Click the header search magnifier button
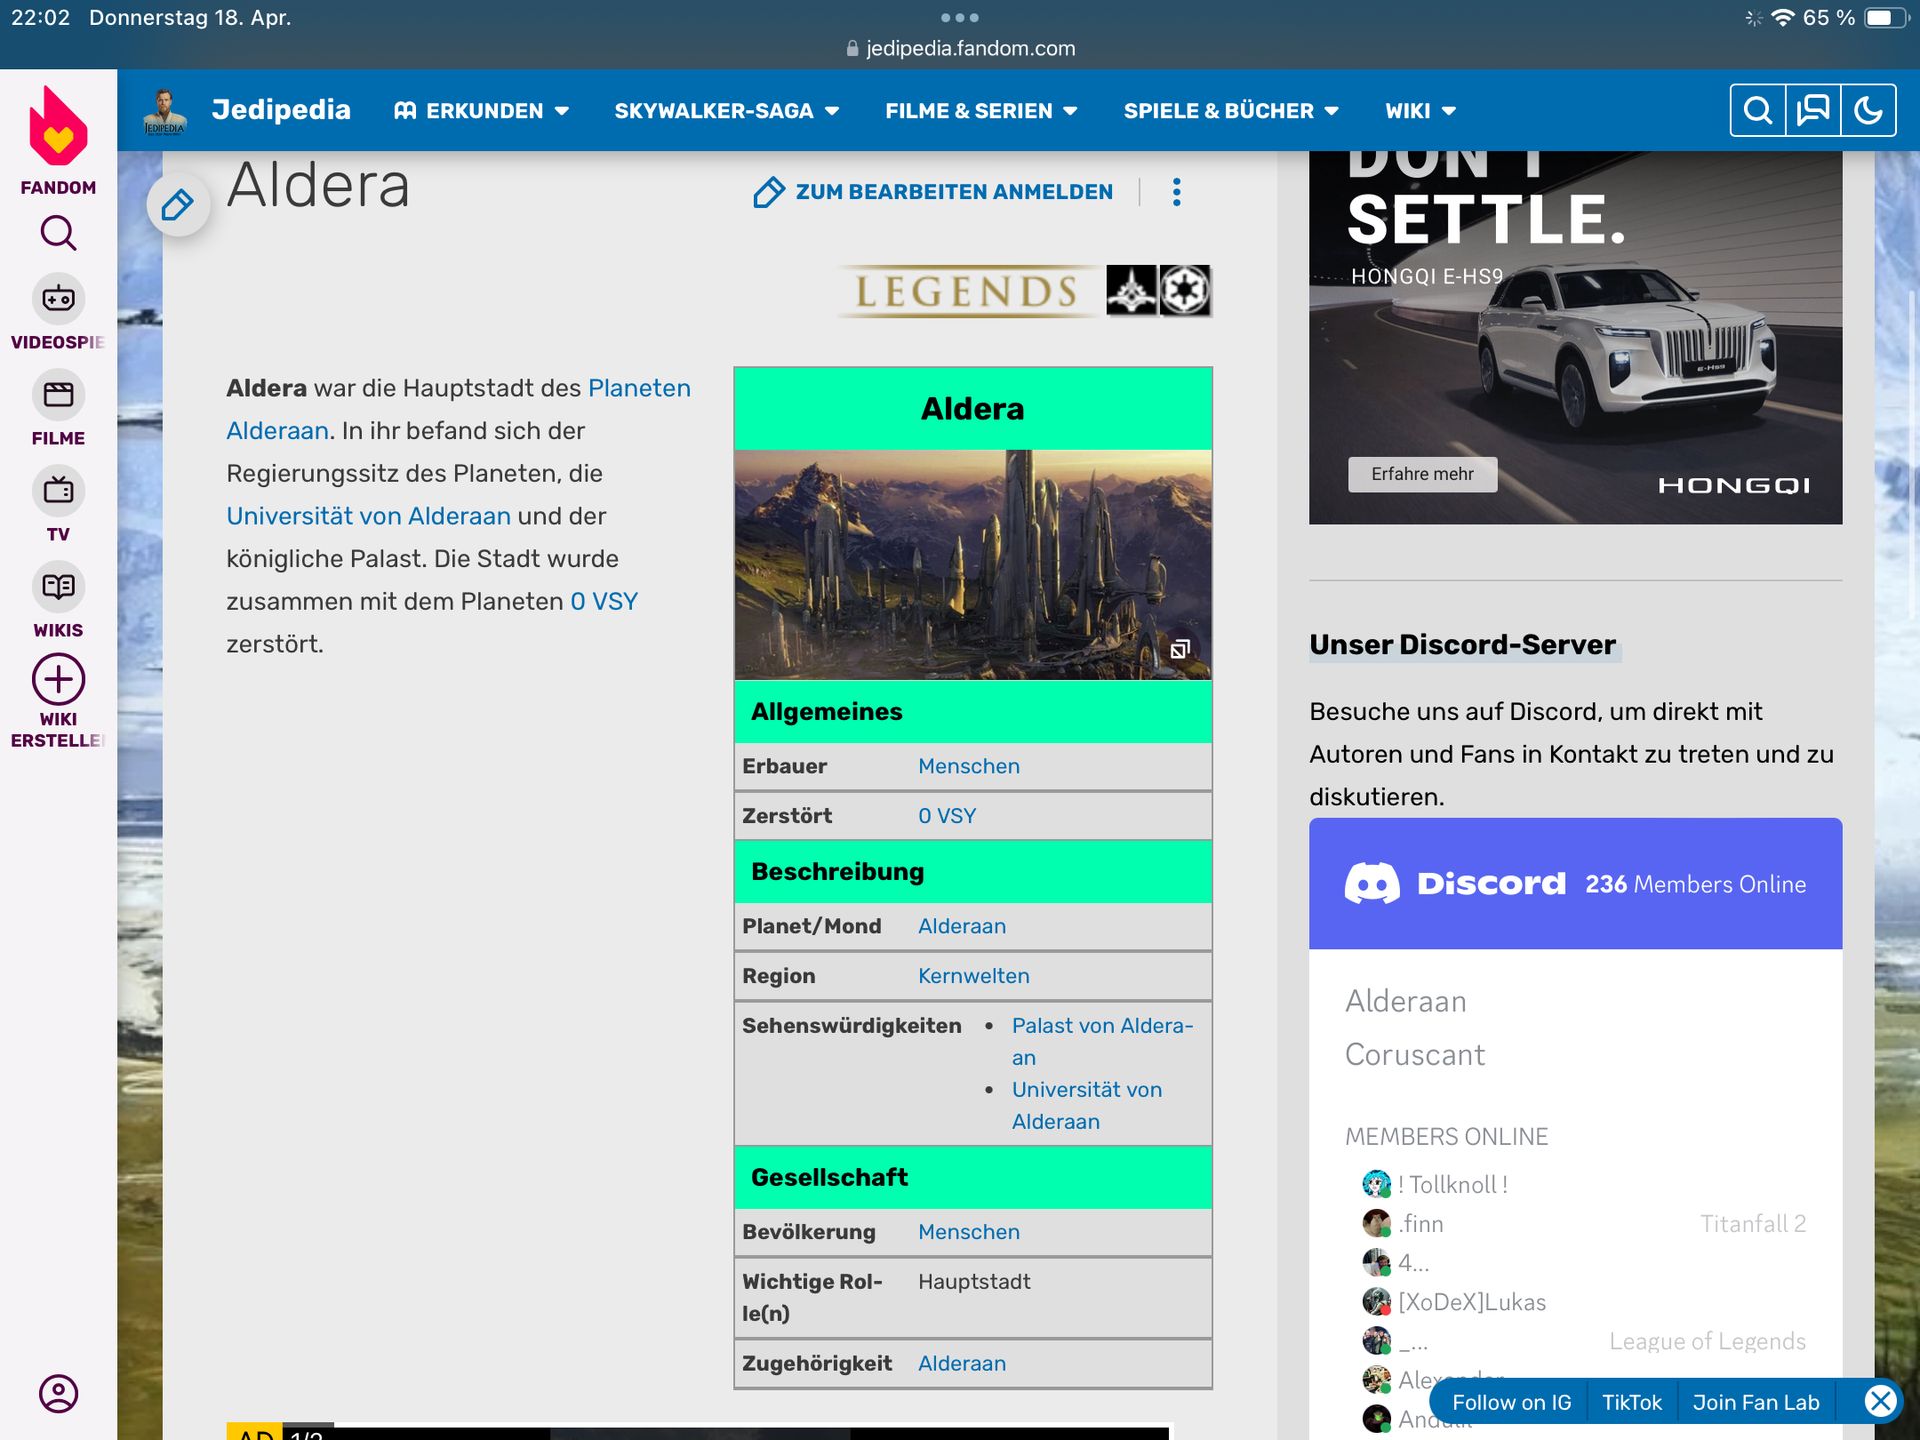Viewport: 1920px width, 1440px height. [x=1758, y=110]
